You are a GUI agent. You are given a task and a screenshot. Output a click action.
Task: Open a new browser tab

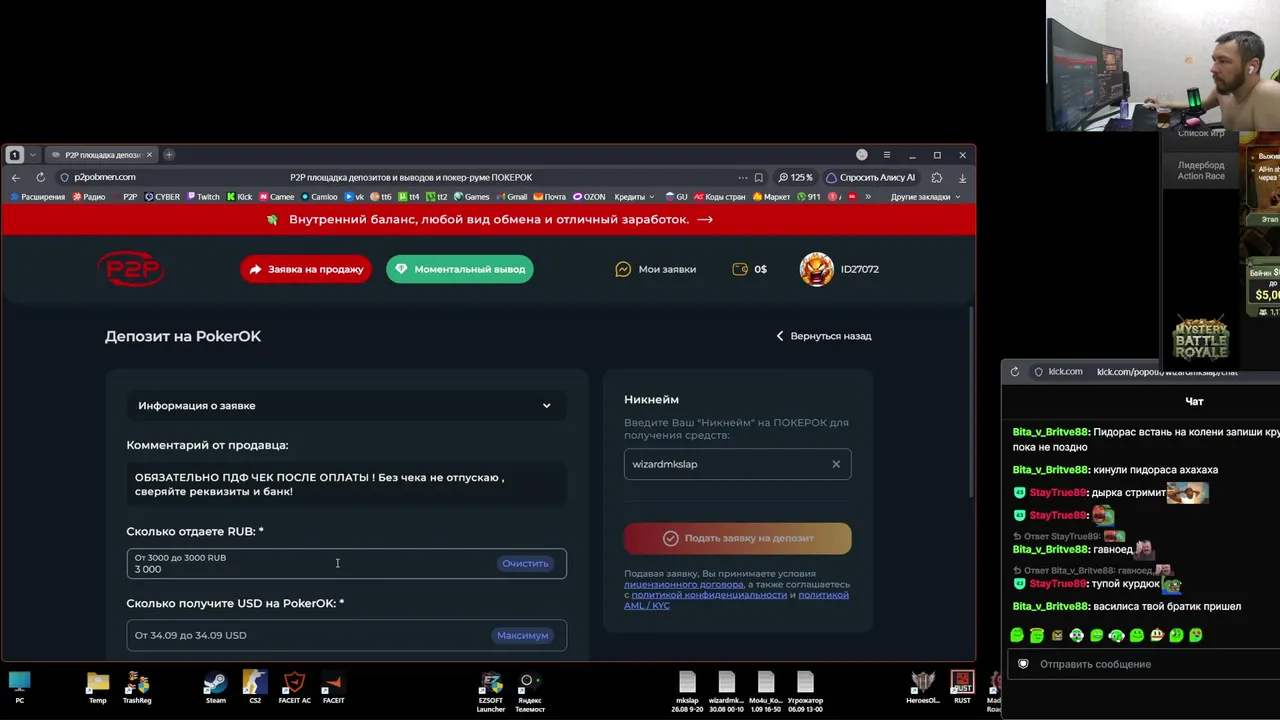169,155
